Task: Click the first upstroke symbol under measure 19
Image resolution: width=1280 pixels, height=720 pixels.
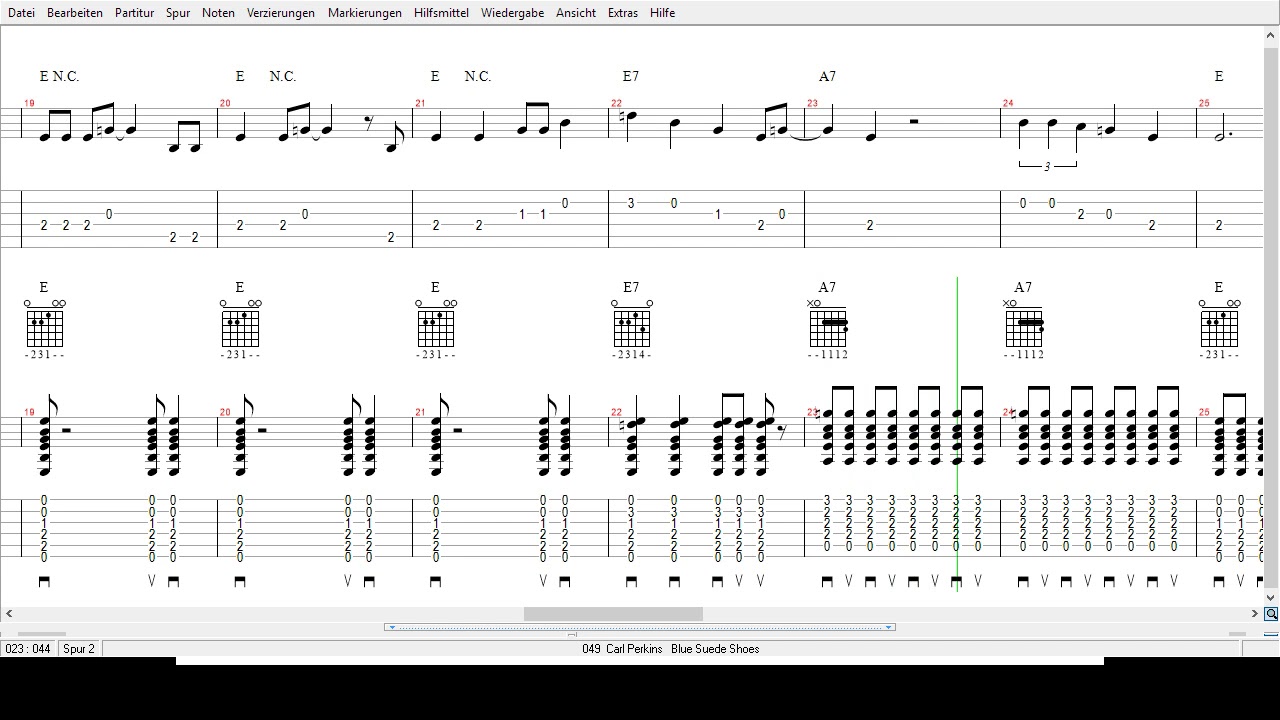Action: pos(152,581)
